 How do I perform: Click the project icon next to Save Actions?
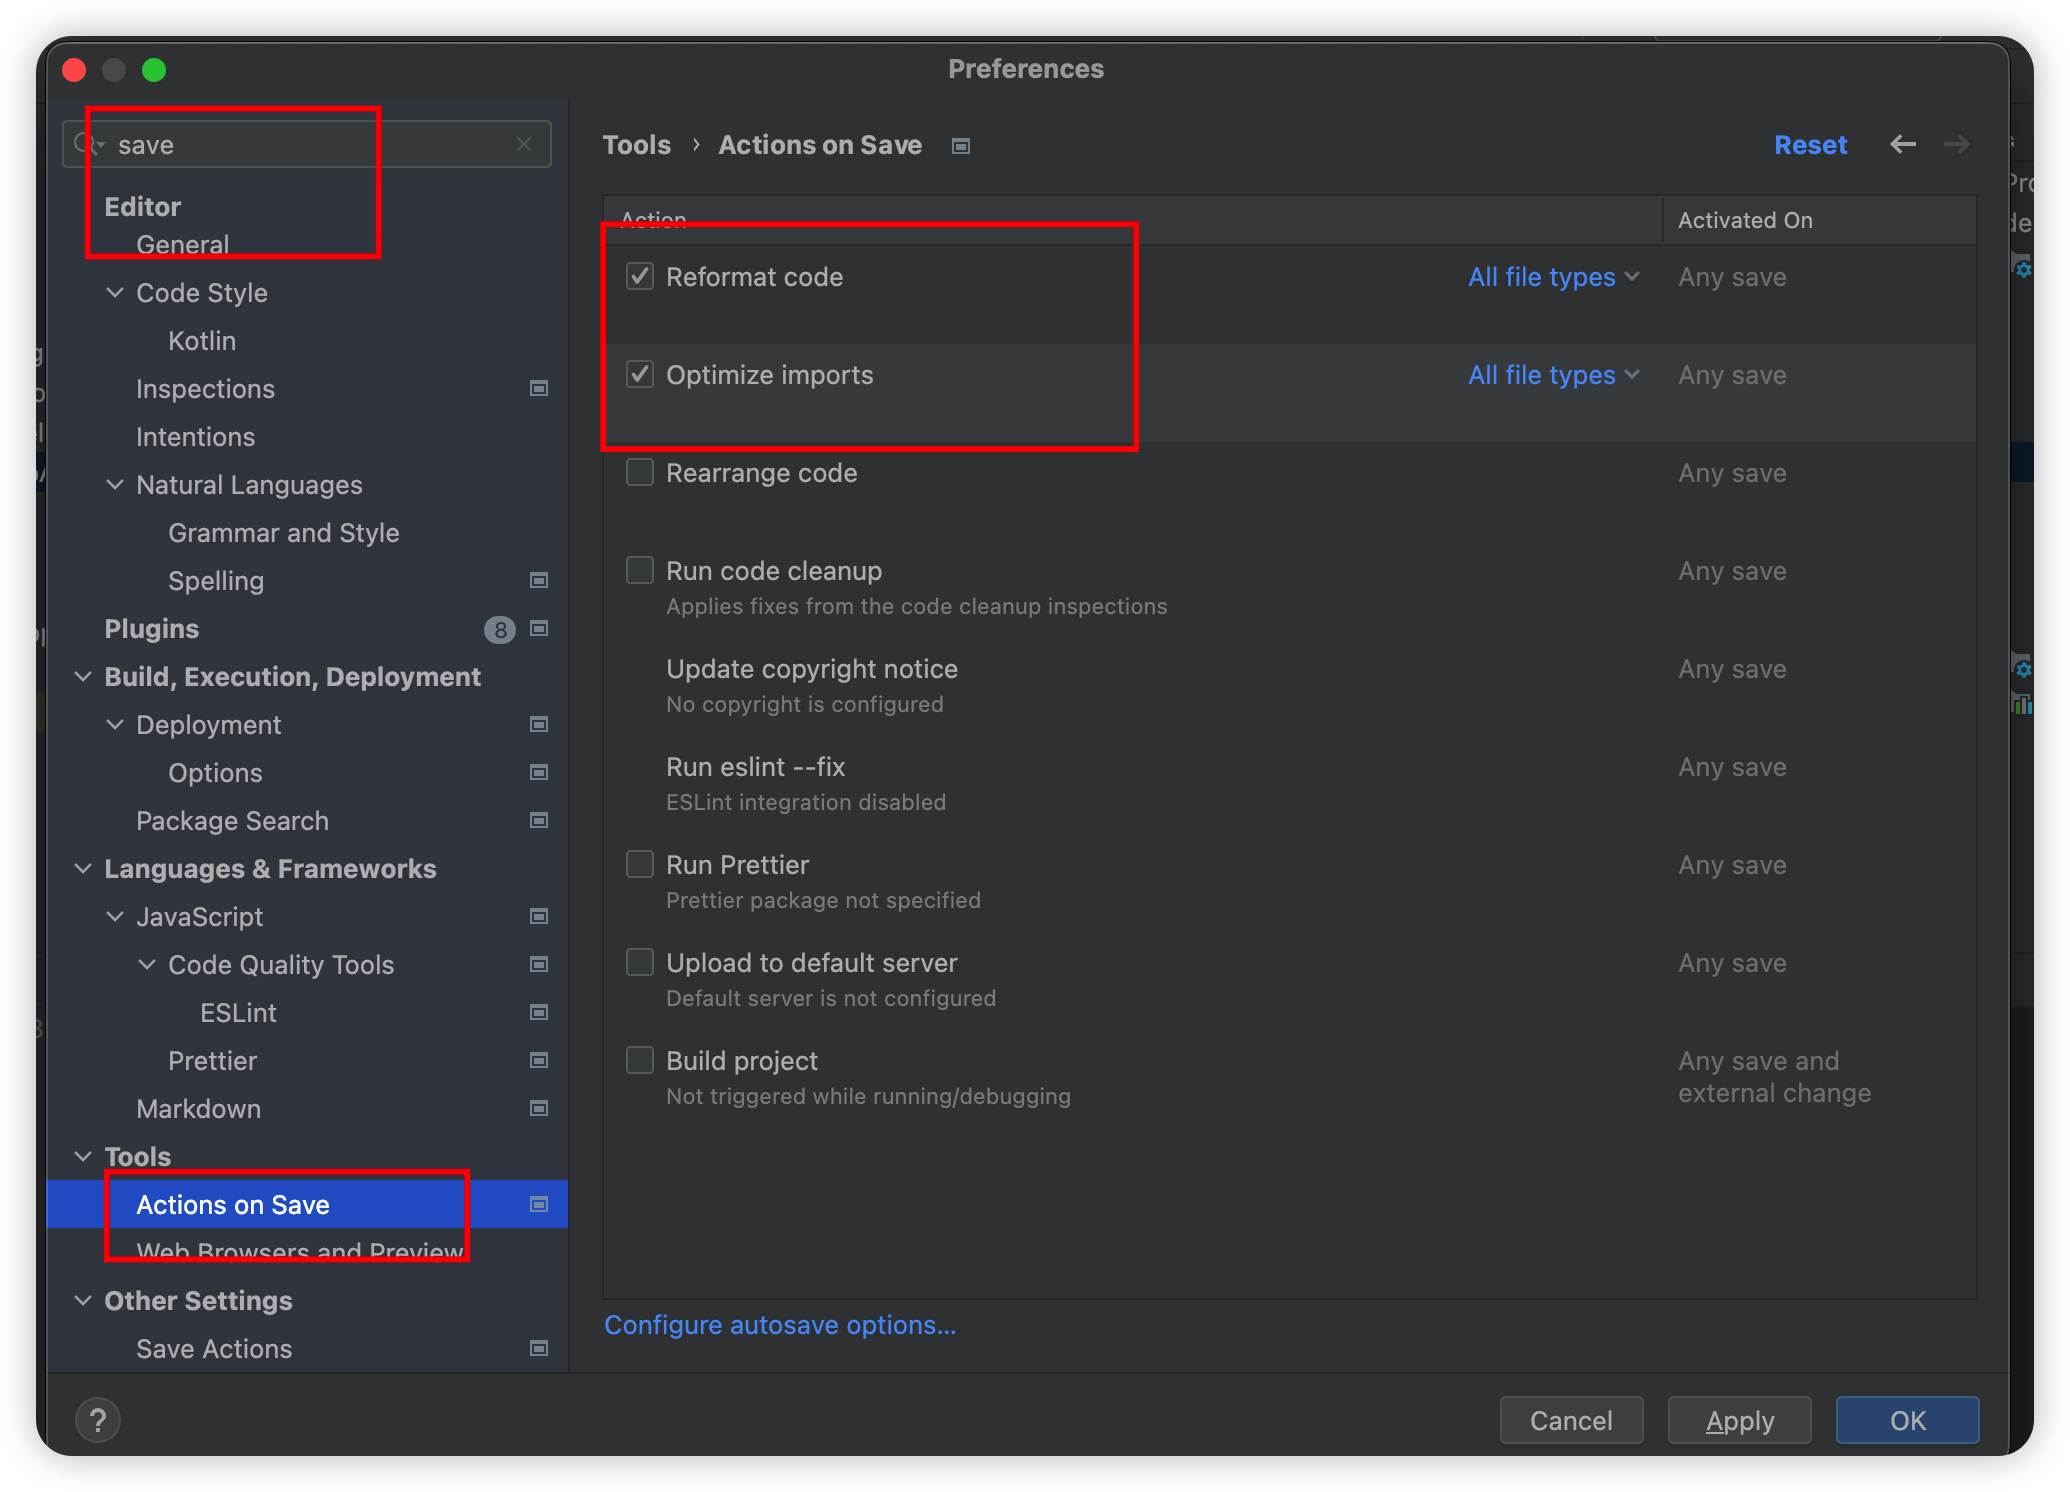(539, 1348)
